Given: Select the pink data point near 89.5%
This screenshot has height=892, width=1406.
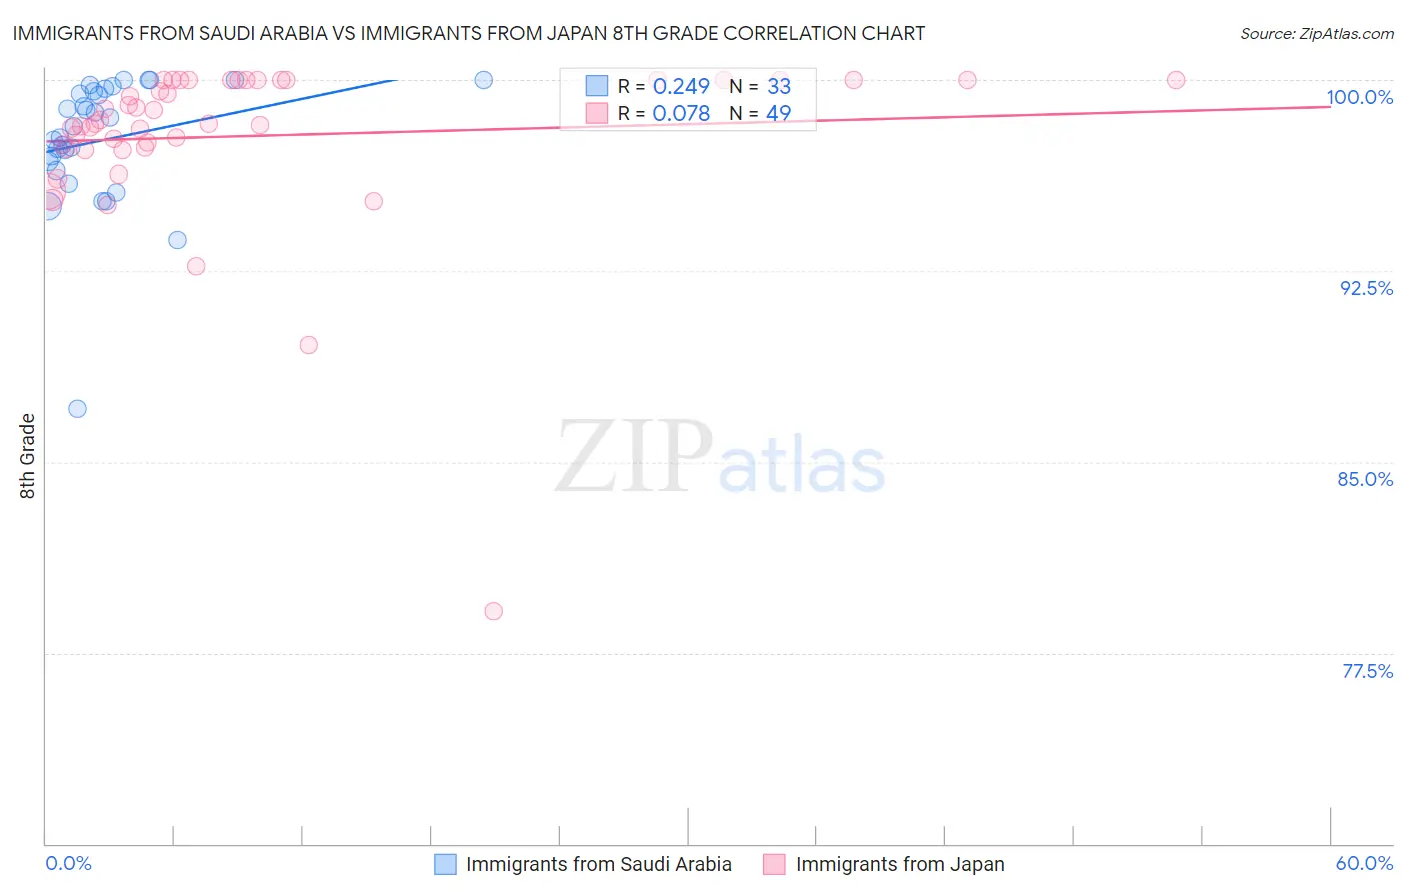Looking at the screenshot, I should click(x=308, y=345).
